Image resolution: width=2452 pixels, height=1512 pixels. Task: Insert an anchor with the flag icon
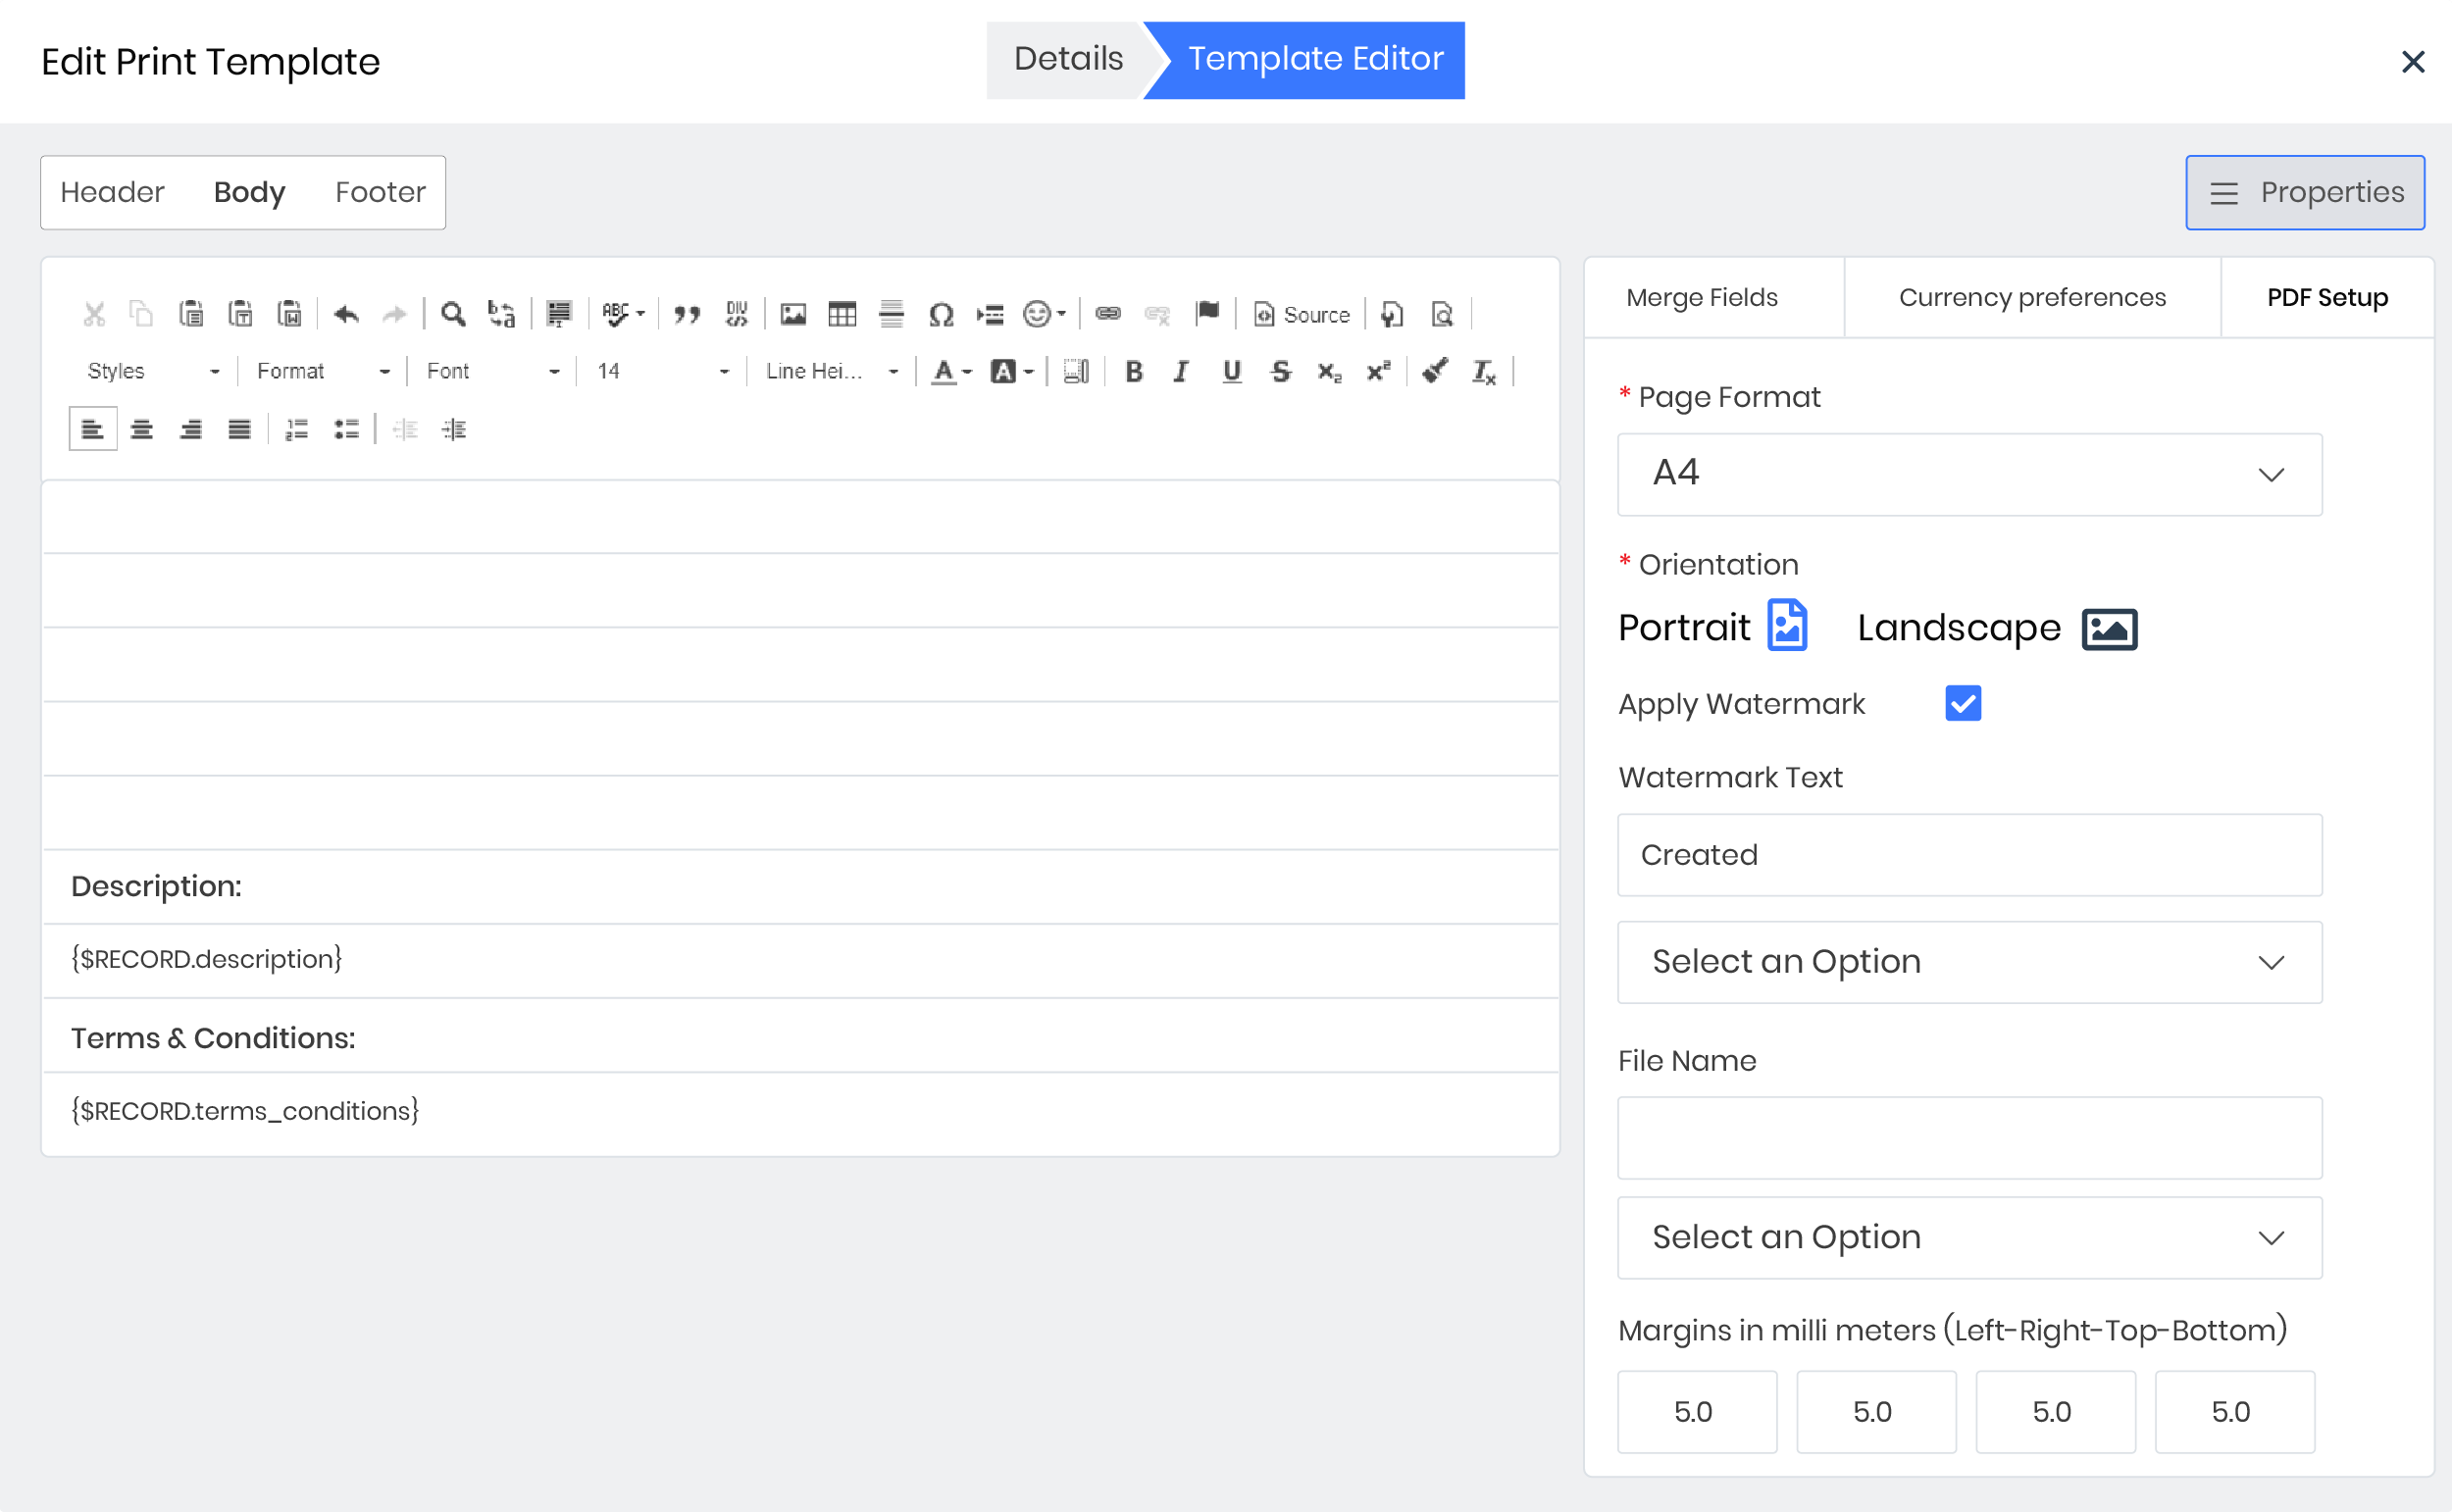coord(1207,314)
